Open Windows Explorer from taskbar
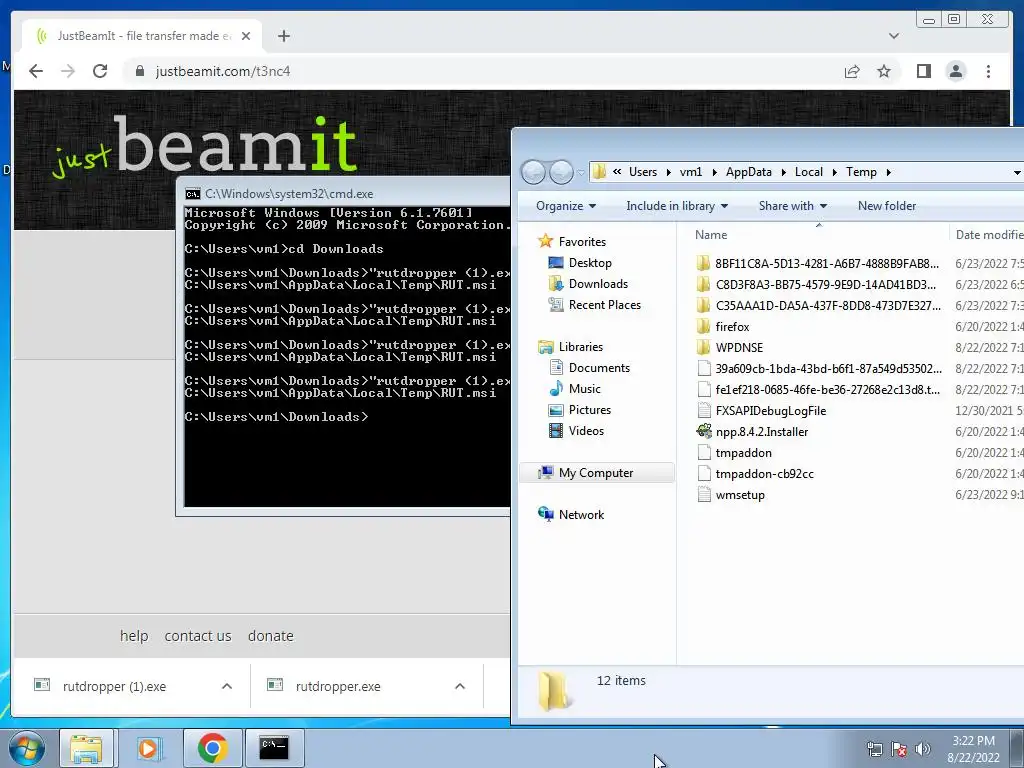This screenshot has height=768, width=1024. [87, 748]
